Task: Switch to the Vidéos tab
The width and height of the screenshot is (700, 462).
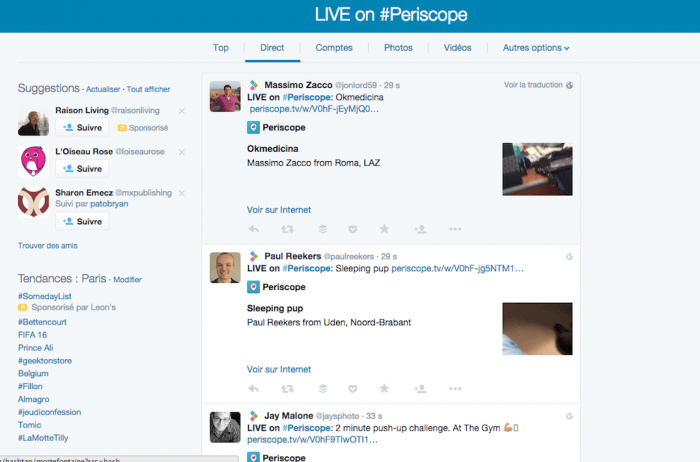Action: click(457, 48)
